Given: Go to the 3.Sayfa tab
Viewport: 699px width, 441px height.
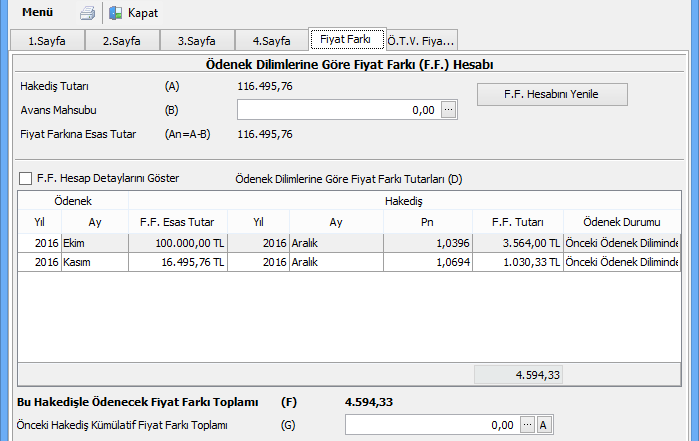Looking at the screenshot, I should (197, 41).
